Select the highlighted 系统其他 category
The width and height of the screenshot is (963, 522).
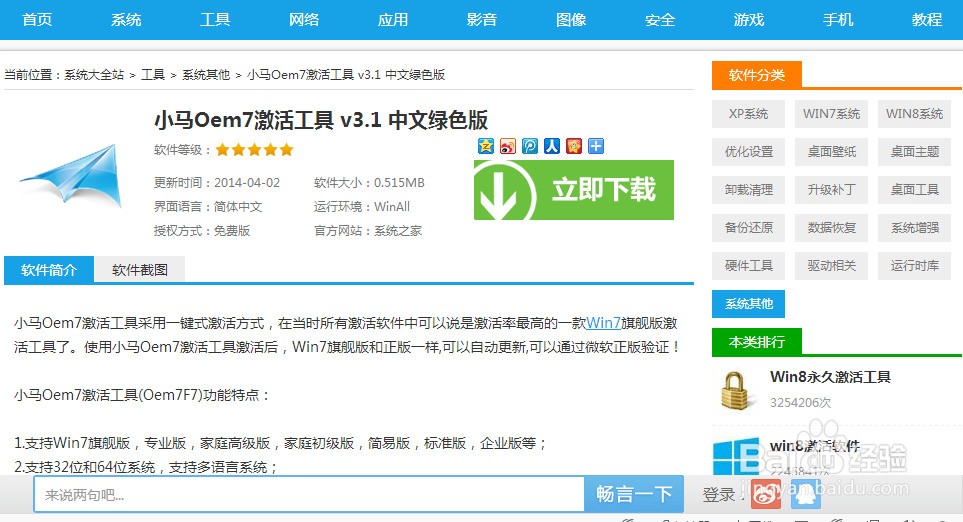[x=749, y=304]
